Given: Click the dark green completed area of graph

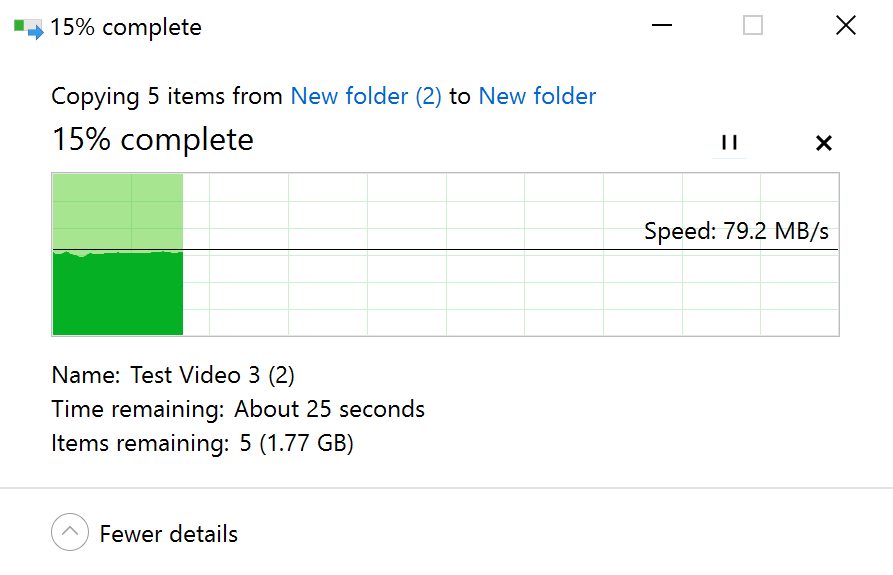Looking at the screenshot, I should (117, 295).
